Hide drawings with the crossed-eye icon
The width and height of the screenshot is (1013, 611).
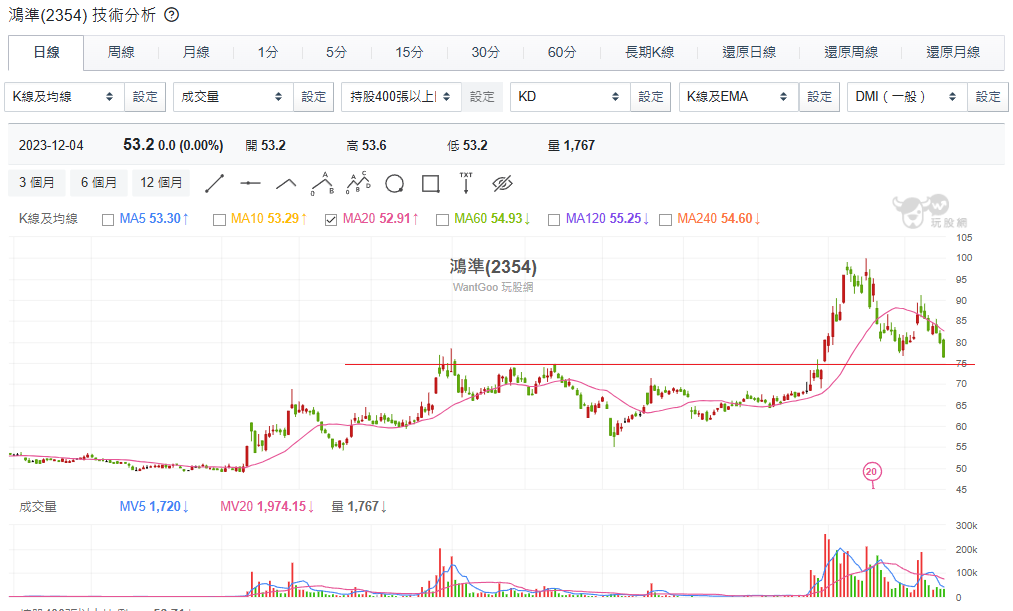tap(502, 183)
